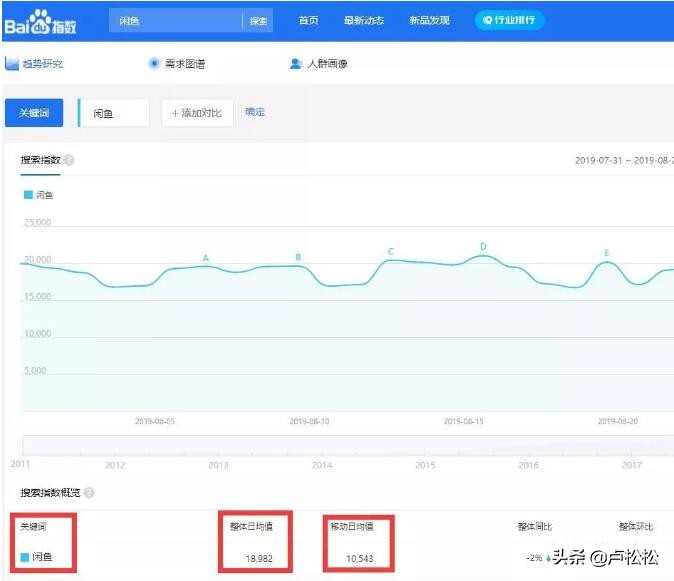Viewport: 674px width, 581px height.
Task: Toggle the 闲鱼 legend swatch in chart
Action: 28,195
